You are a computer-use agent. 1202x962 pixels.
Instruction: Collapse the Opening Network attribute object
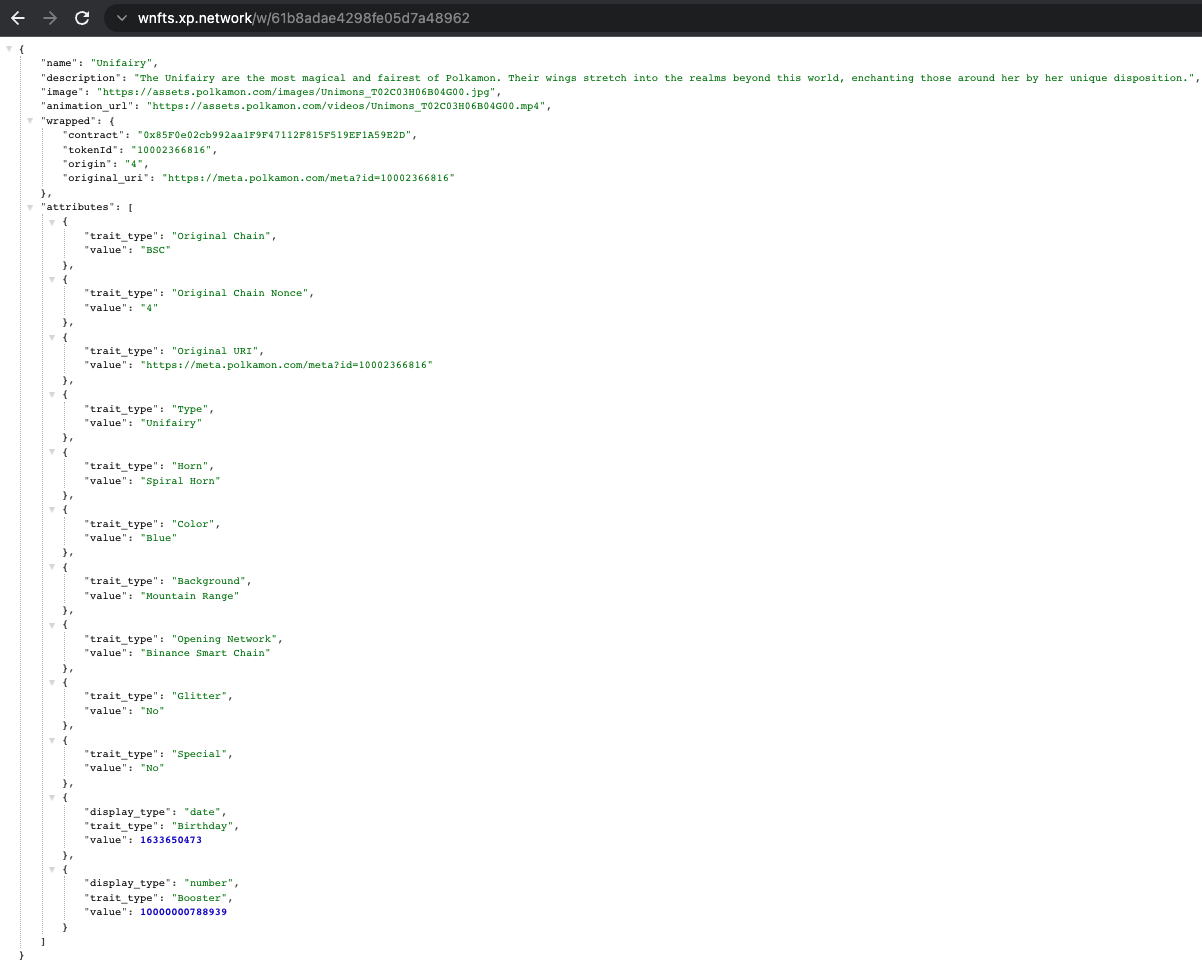[53, 624]
